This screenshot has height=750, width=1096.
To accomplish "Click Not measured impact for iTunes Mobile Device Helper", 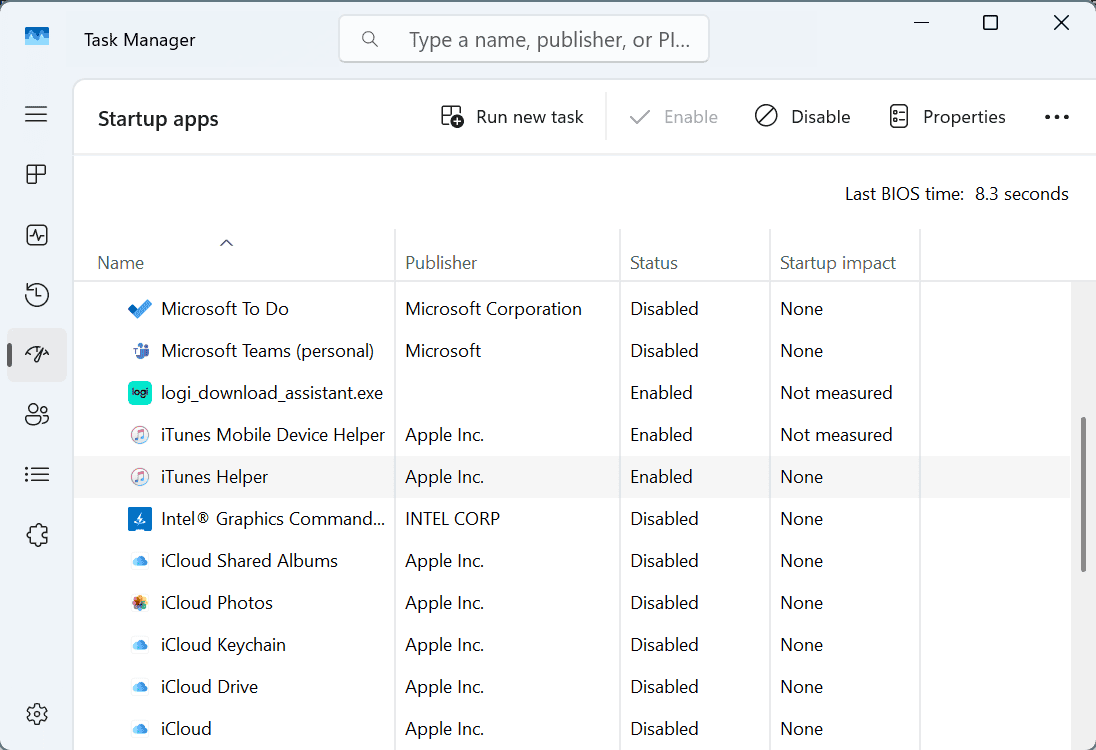I will [836, 435].
